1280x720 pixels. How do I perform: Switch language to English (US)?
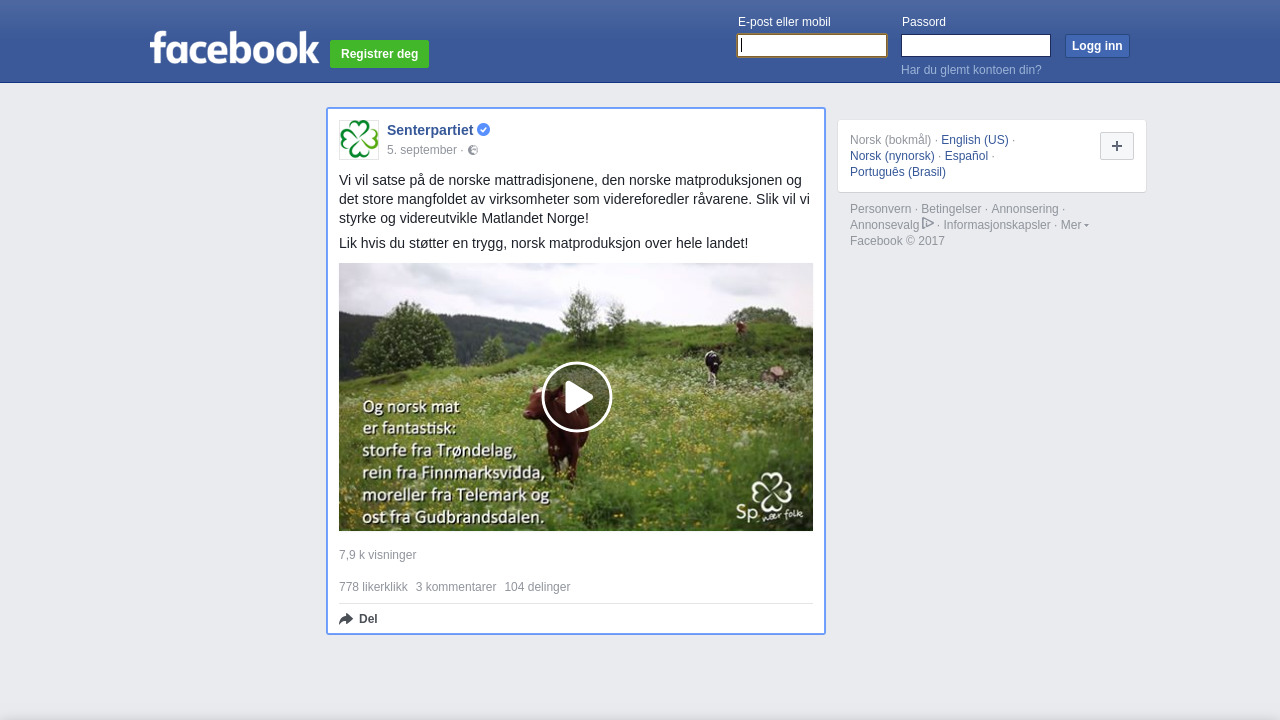tap(975, 140)
